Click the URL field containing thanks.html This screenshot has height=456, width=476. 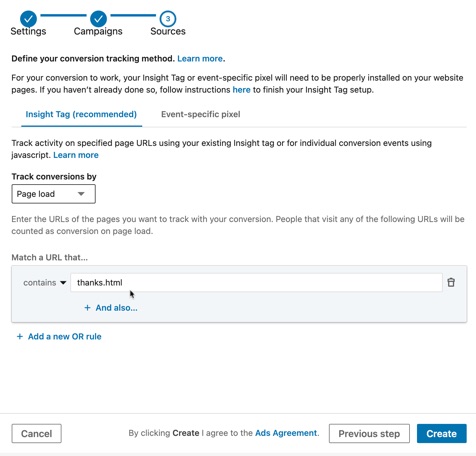coord(256,283)
